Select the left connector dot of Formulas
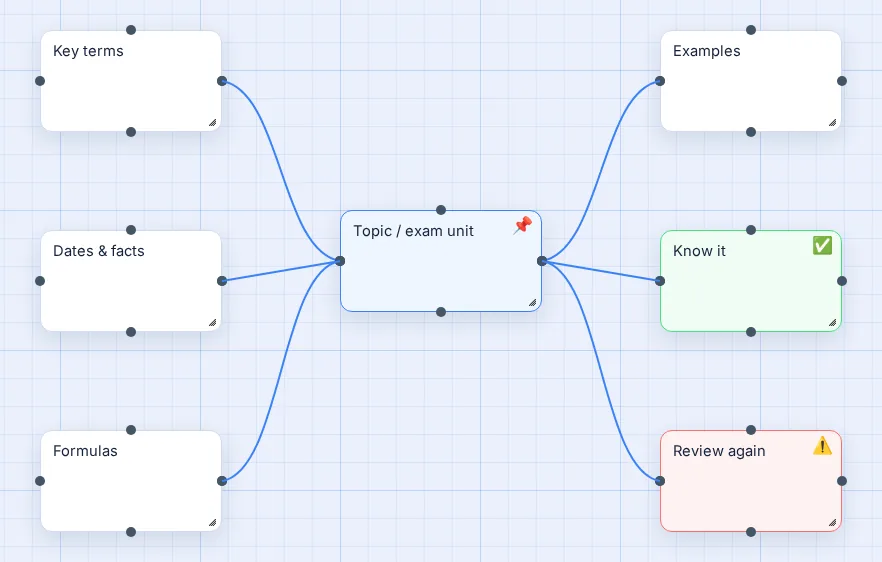 (40, 481)
